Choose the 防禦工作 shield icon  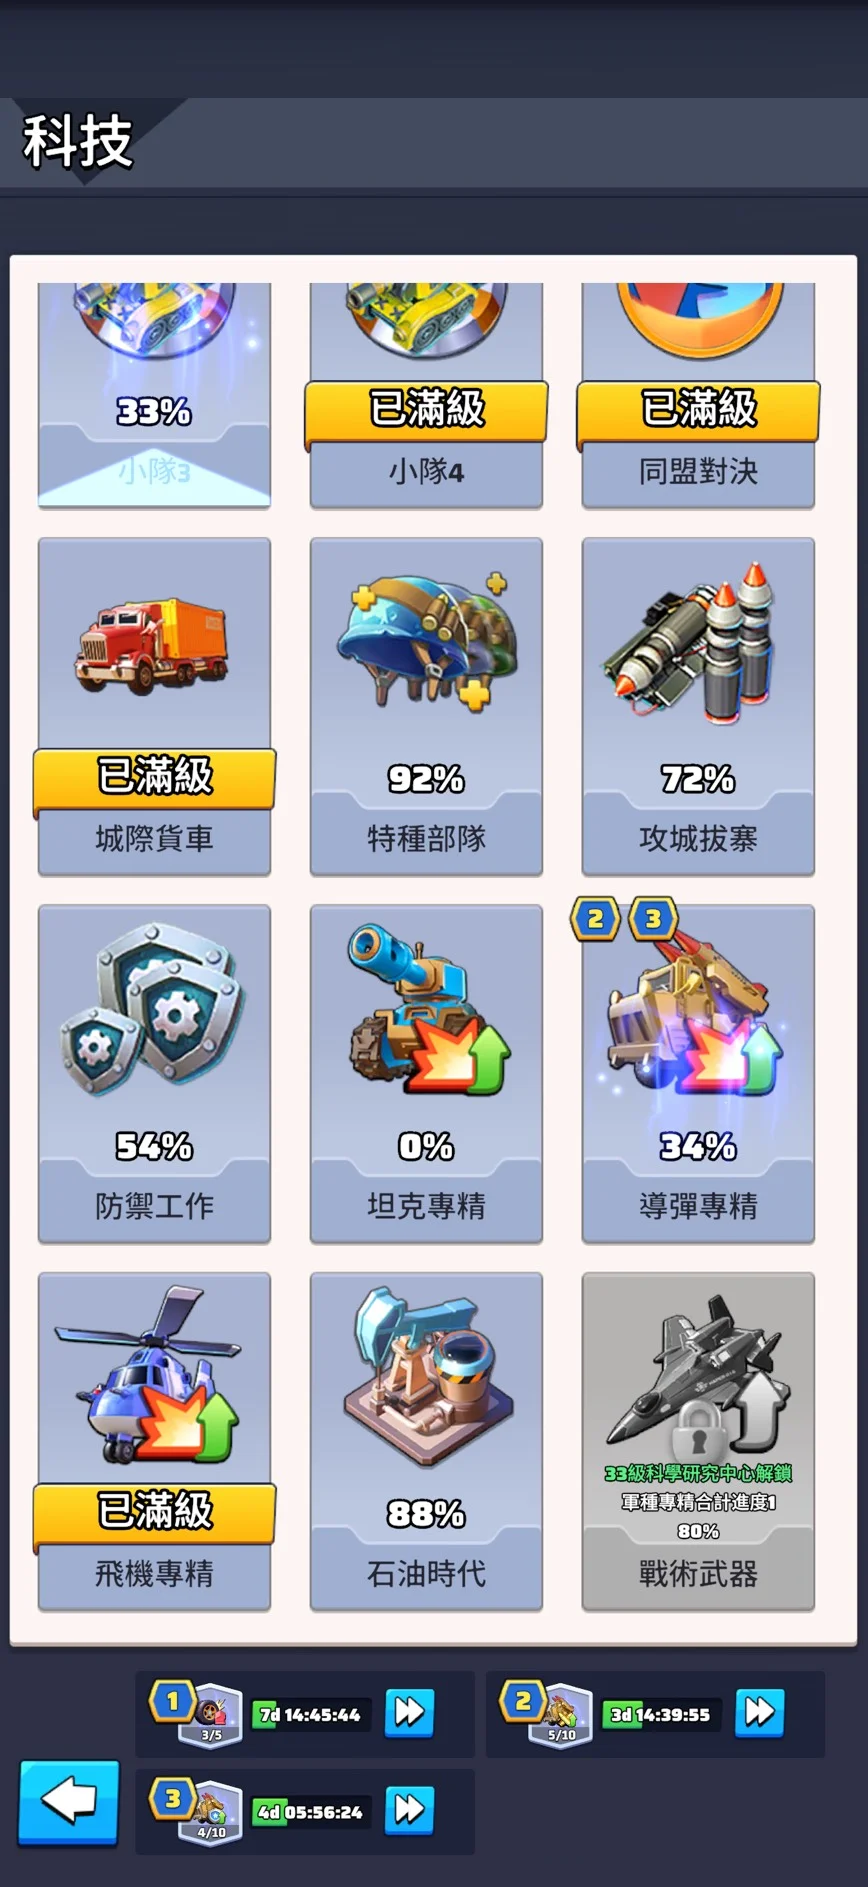[153, 1008]
